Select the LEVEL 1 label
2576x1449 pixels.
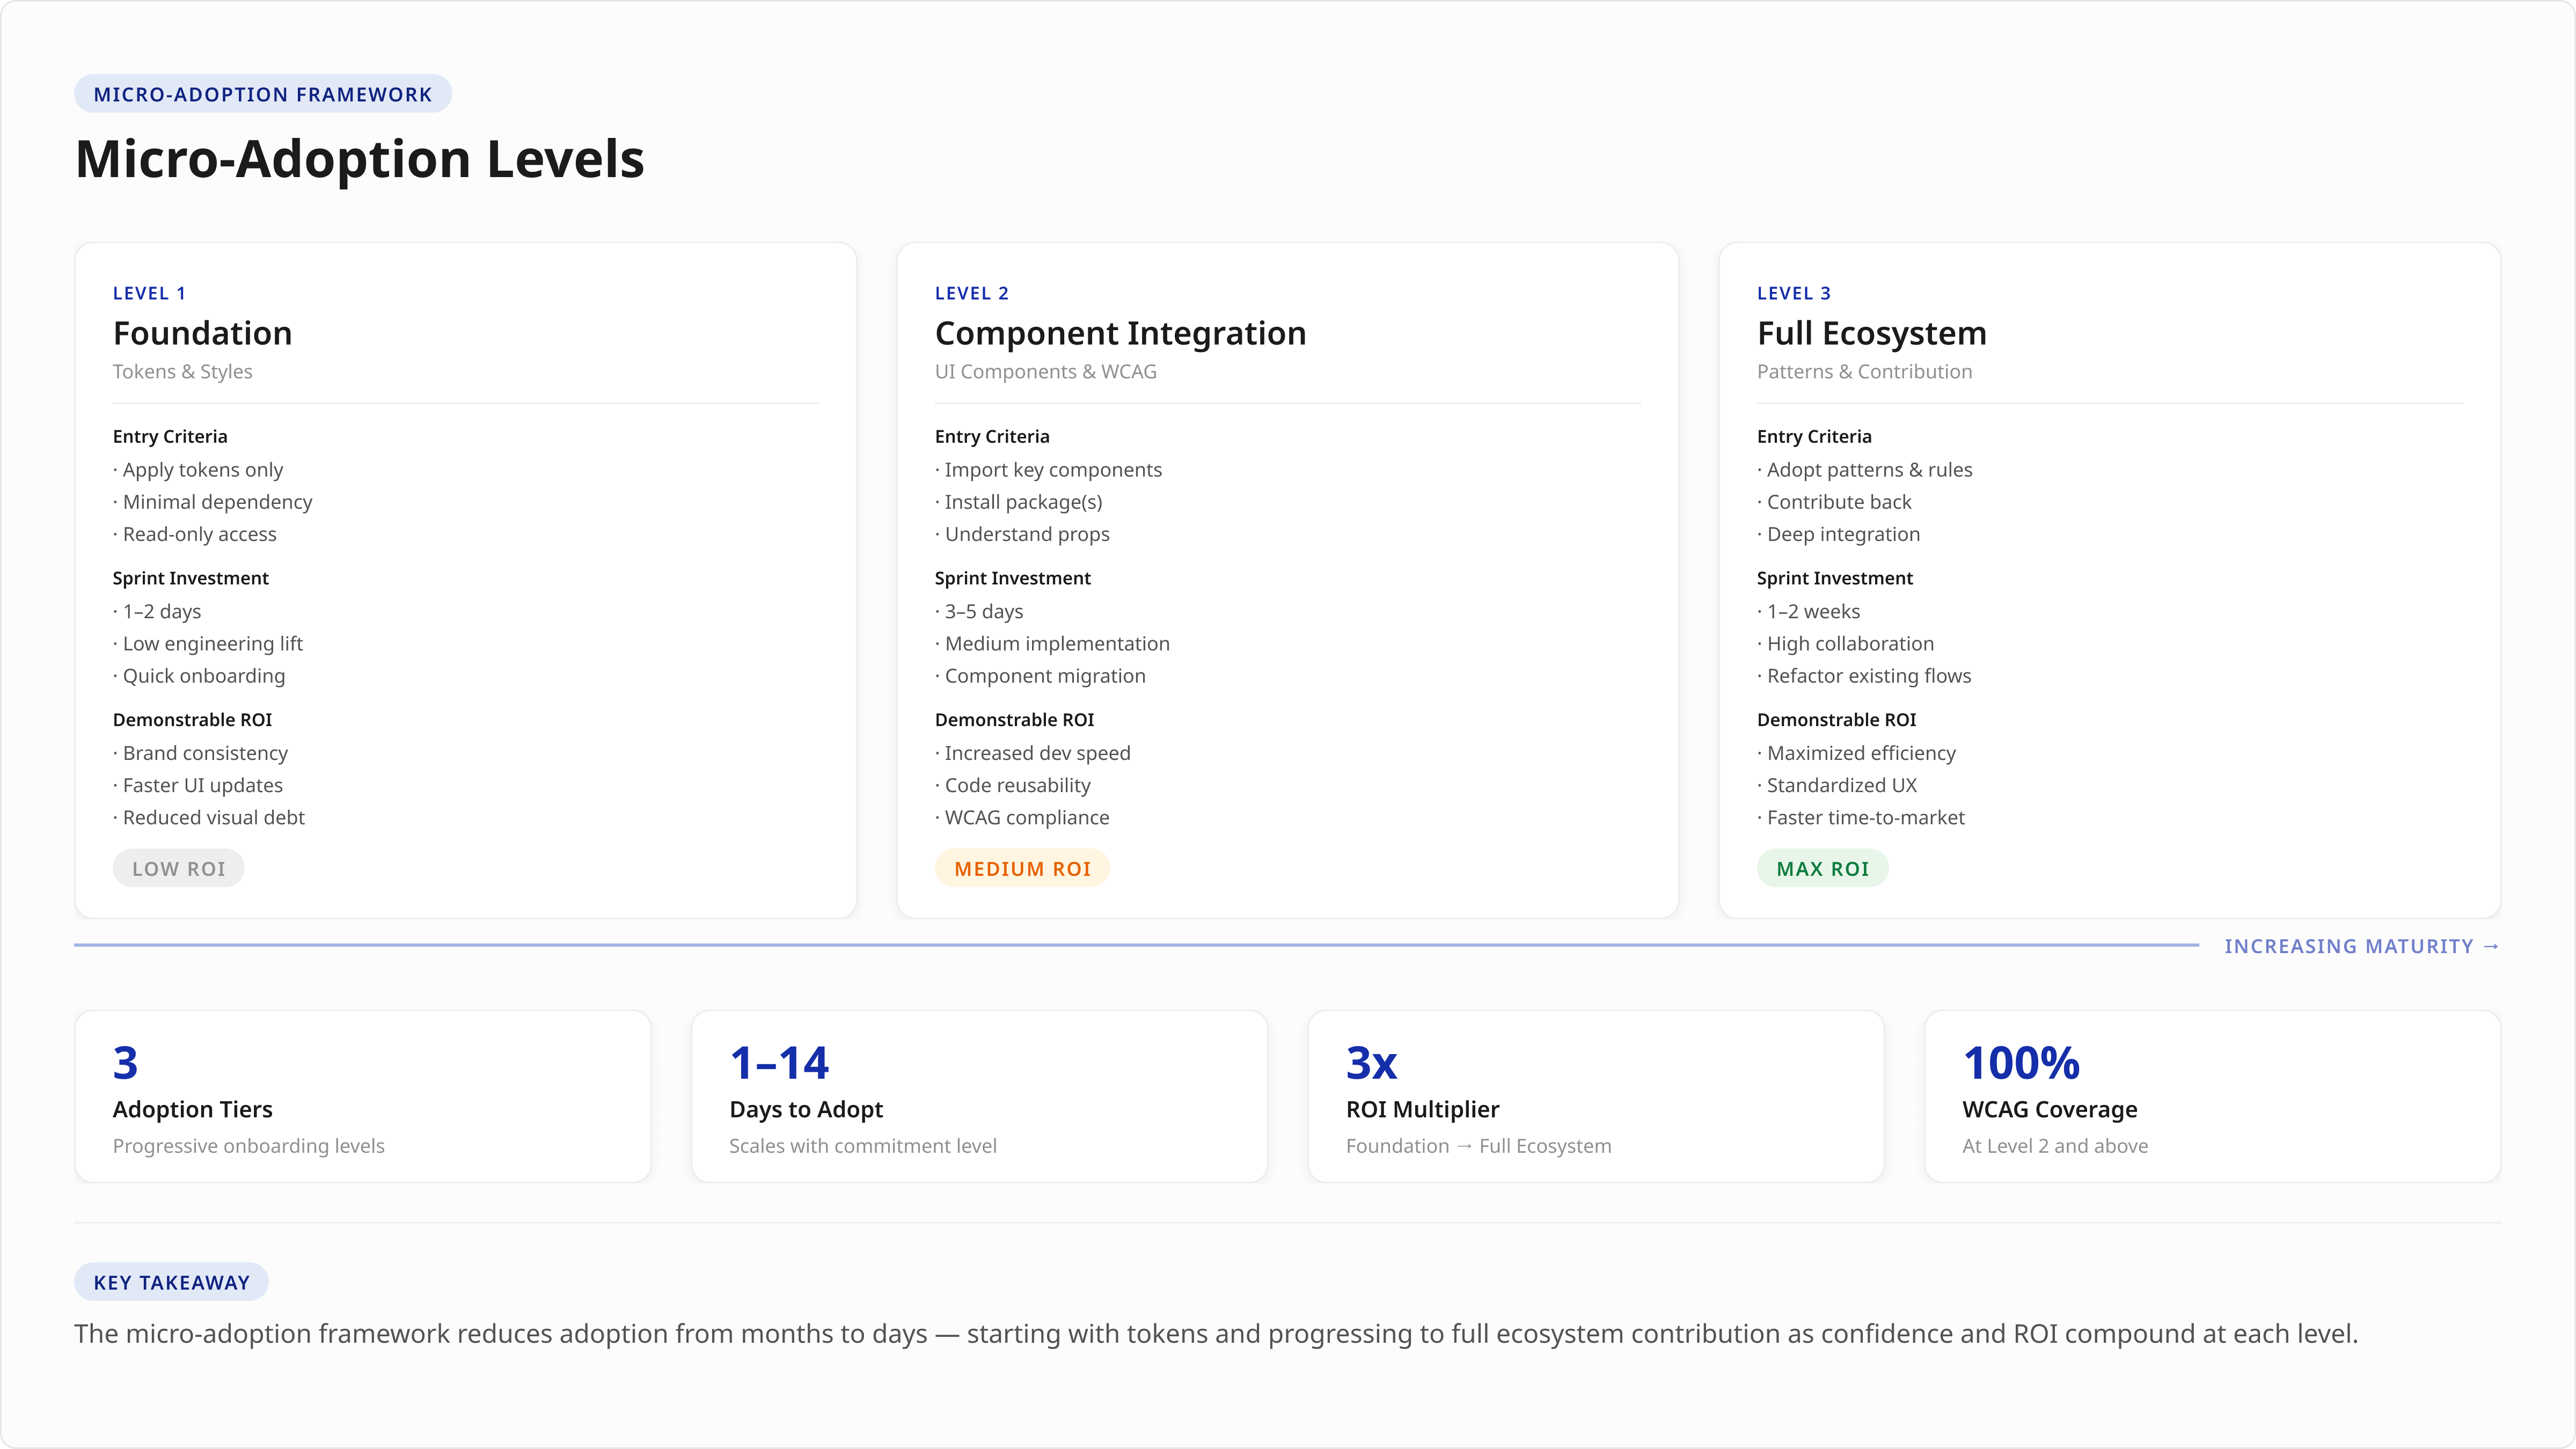(149, 292)
